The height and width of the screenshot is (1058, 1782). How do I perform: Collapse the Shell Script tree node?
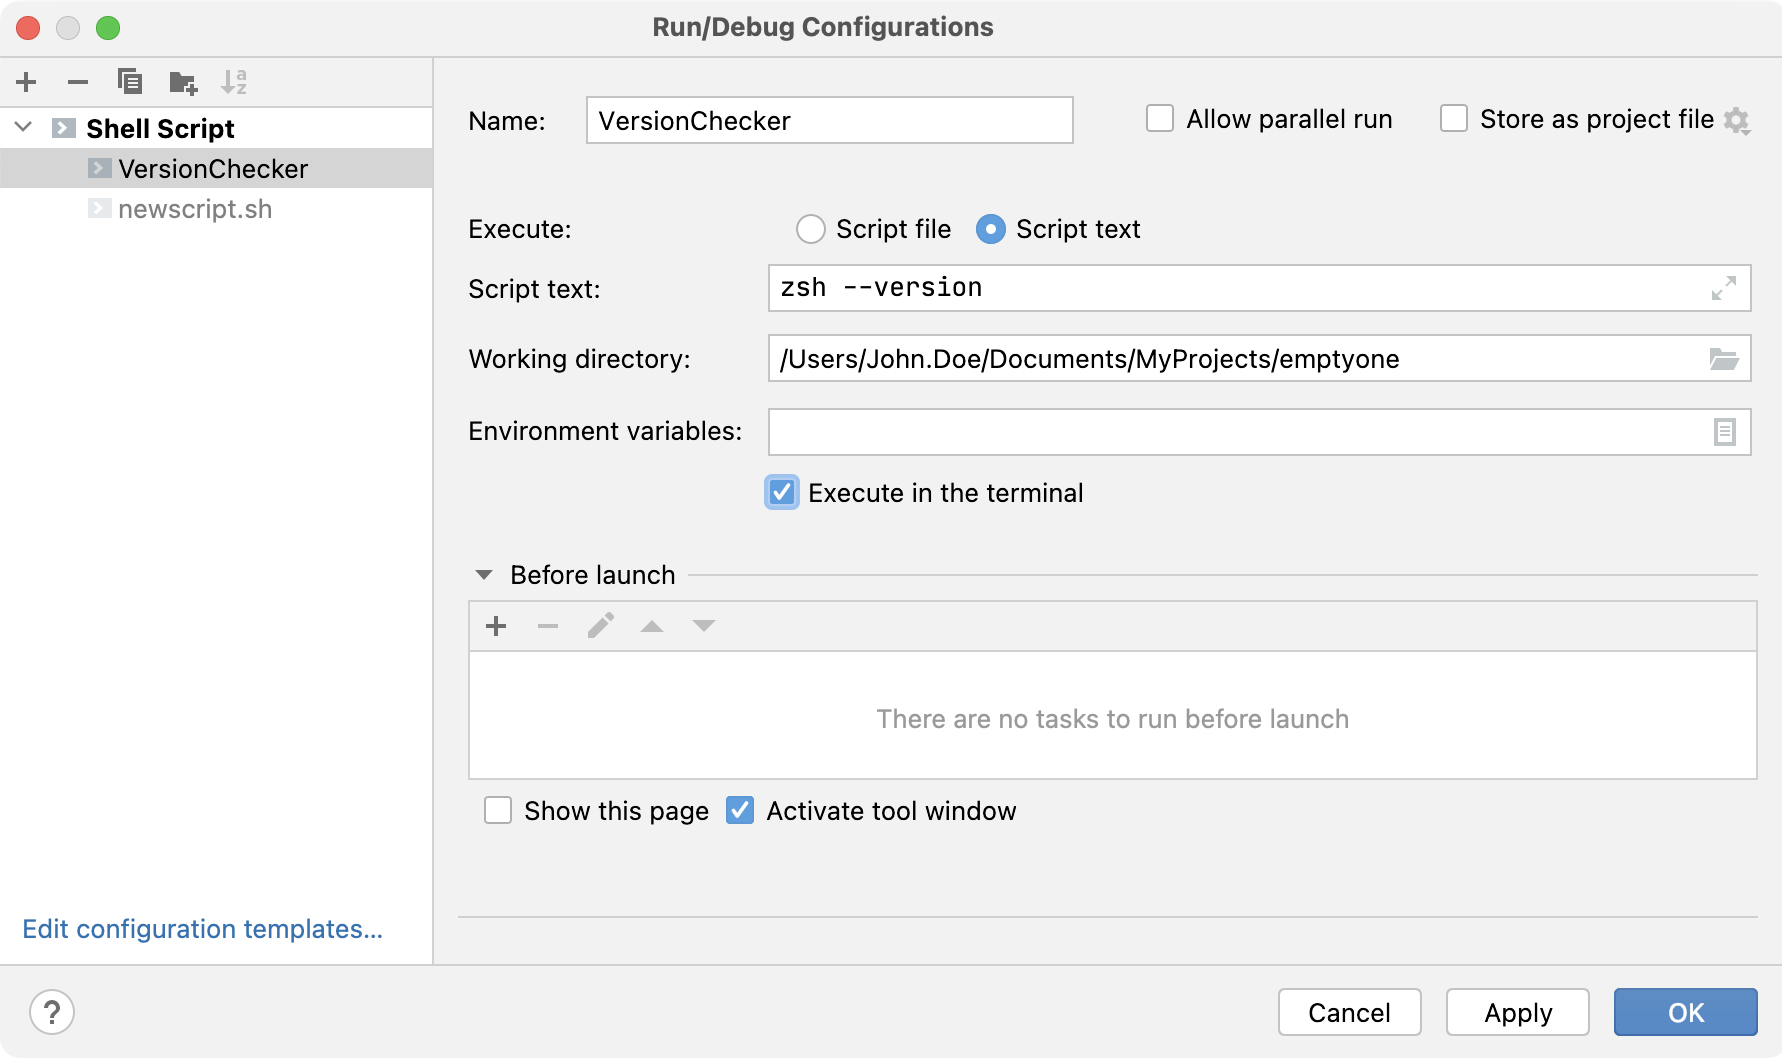pos(22,128)
